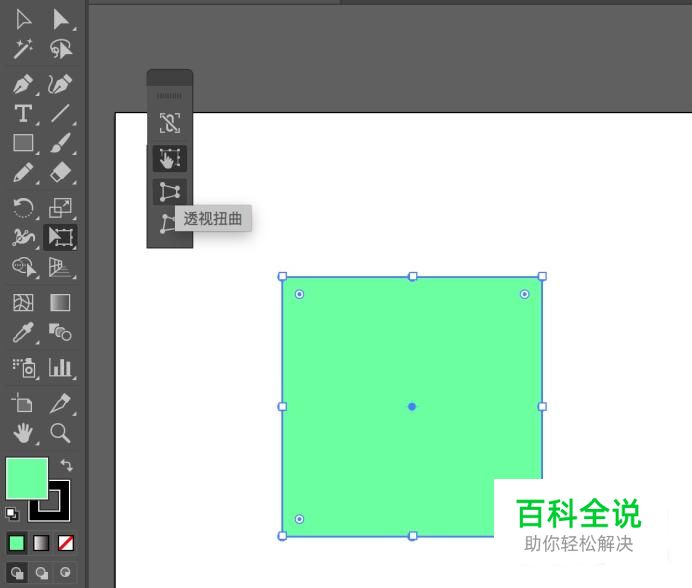This screenshot has width=692, height=588.
Task: Enable Free Distort in the floating widget
Action: pyautogui.click(x=167, y=223)
